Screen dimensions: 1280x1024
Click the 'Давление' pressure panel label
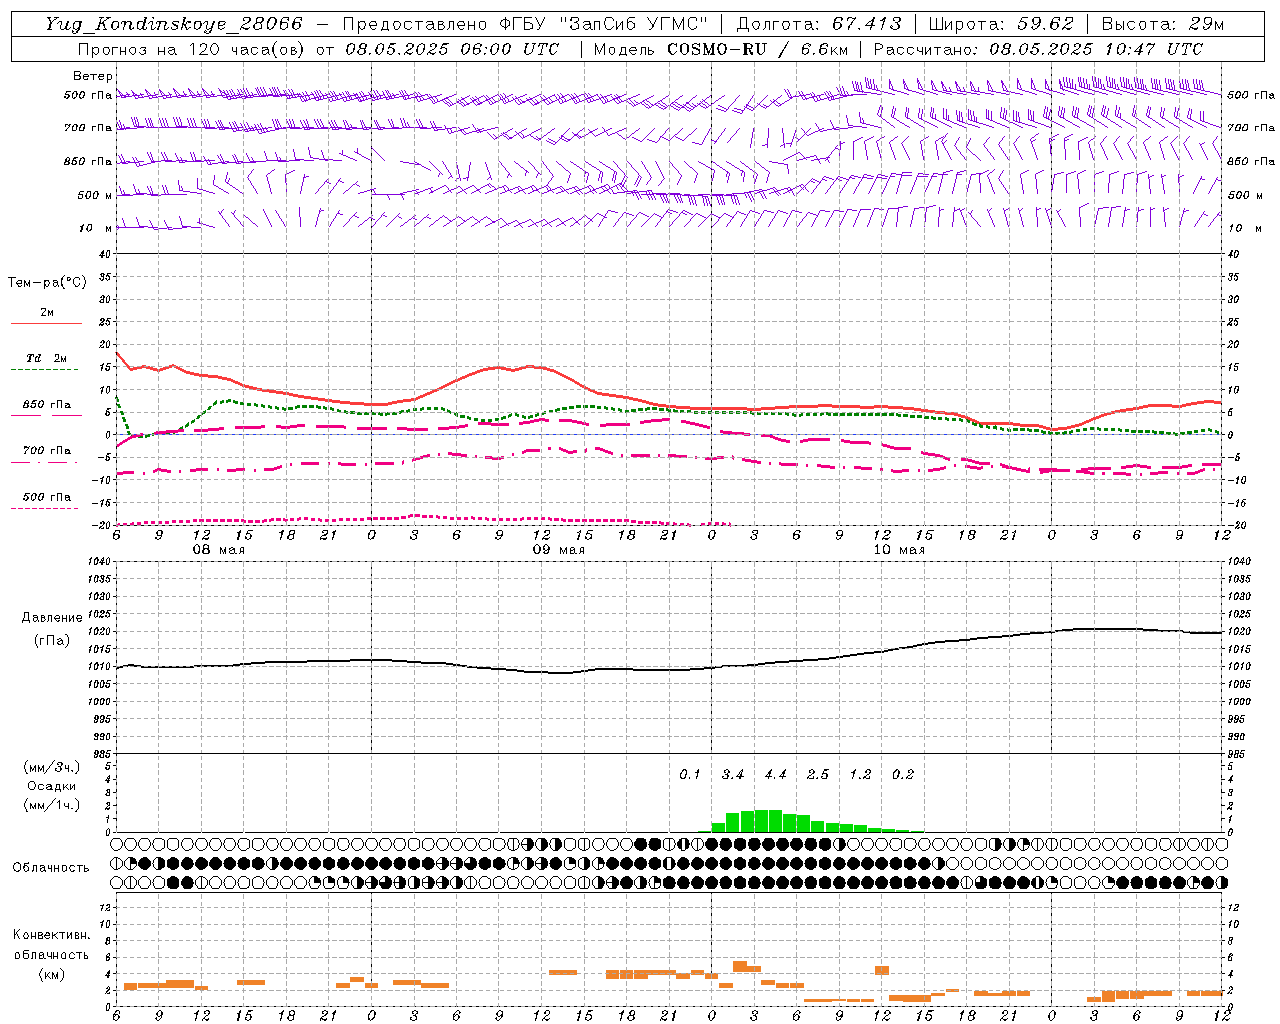click(x=52, y=618)
